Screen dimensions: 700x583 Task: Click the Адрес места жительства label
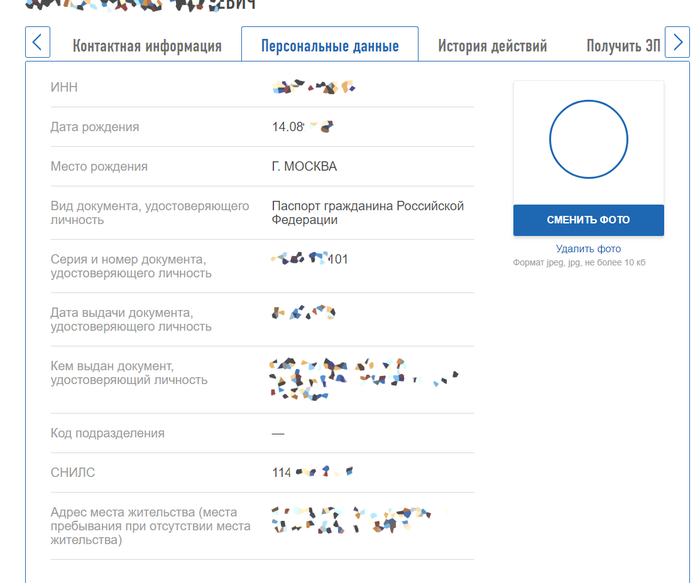point(150,526)
